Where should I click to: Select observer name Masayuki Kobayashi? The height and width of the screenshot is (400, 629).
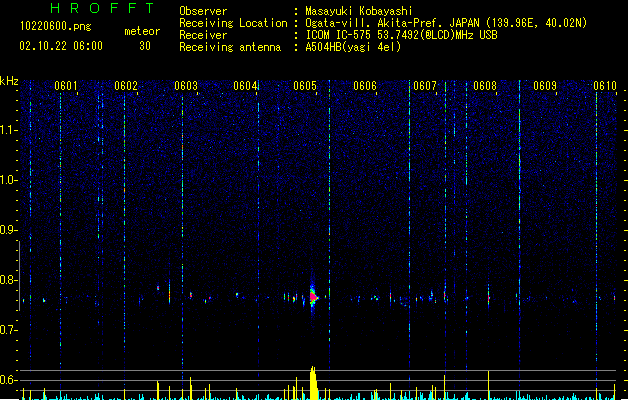(358, 11)
